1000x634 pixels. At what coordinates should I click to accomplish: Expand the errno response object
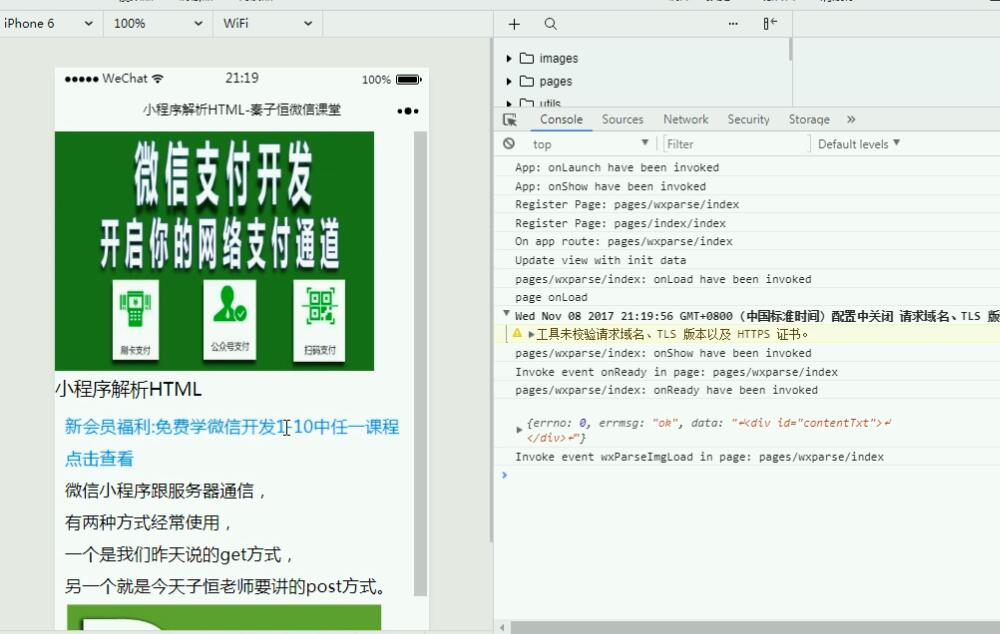(x=519, y=430)
